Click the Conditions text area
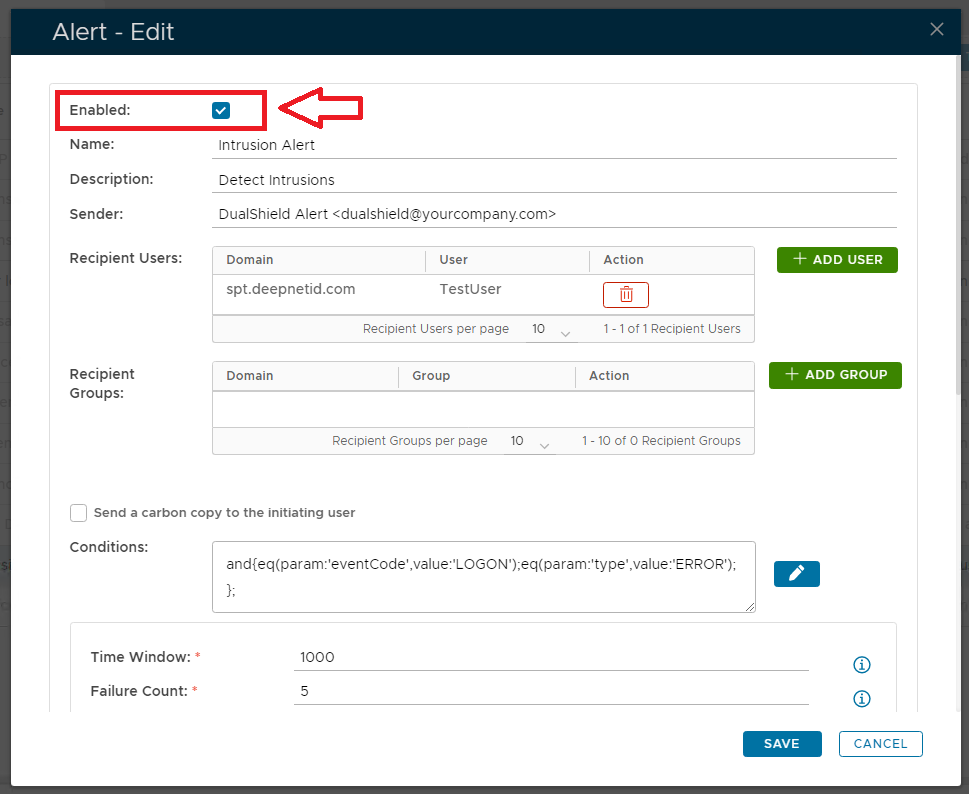Viewport: 969px width, 794px height. pos(483,577)
